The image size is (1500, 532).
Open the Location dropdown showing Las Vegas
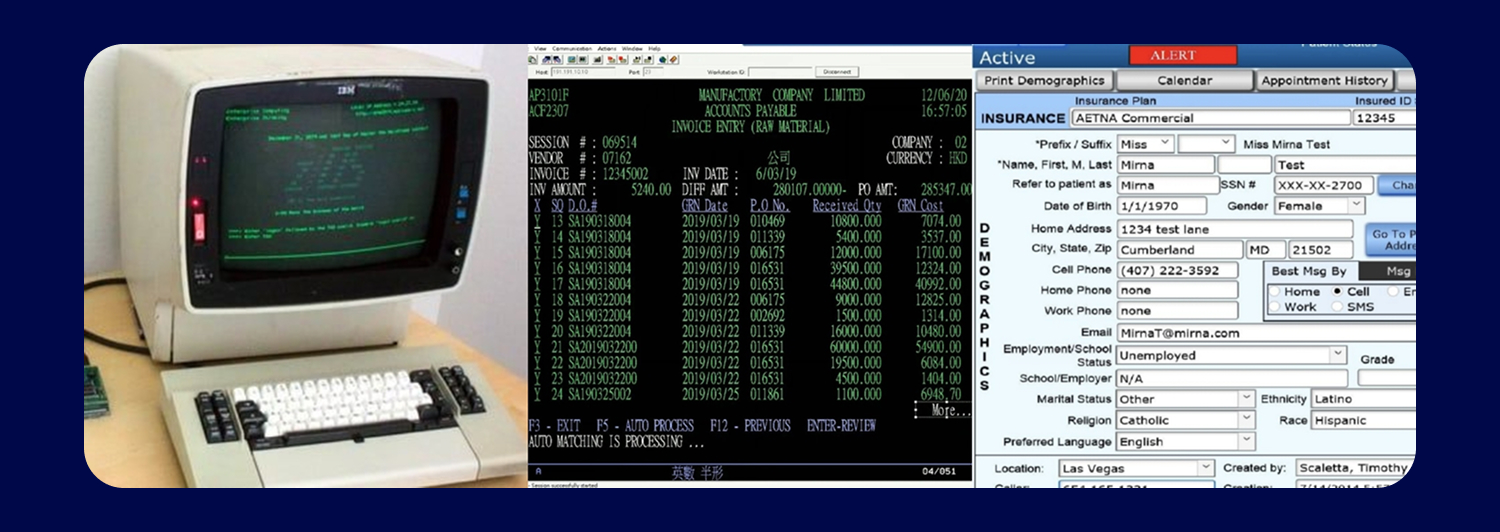coord(1137,468)
